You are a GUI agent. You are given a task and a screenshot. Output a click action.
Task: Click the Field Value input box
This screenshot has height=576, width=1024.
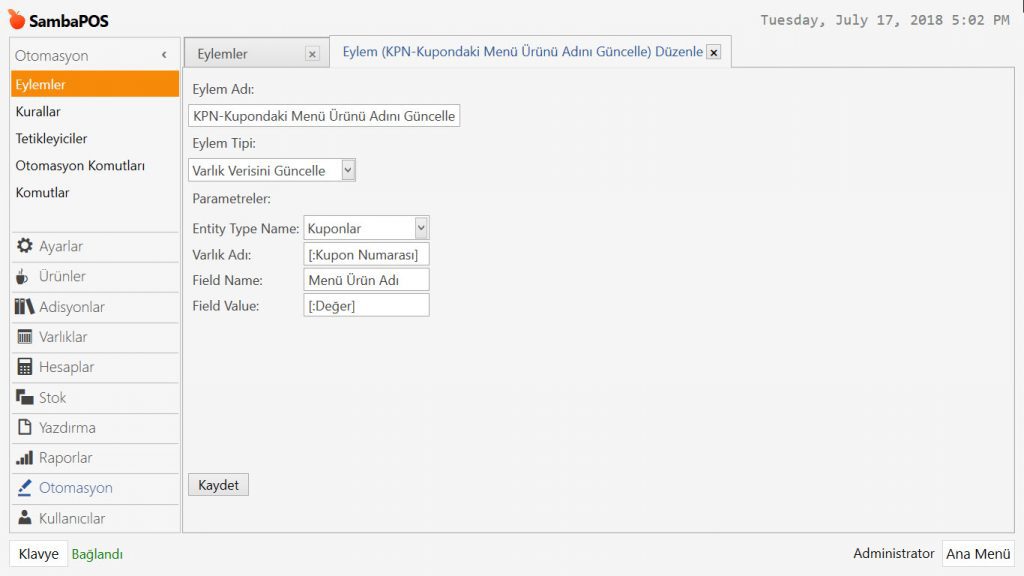[366, 305]
